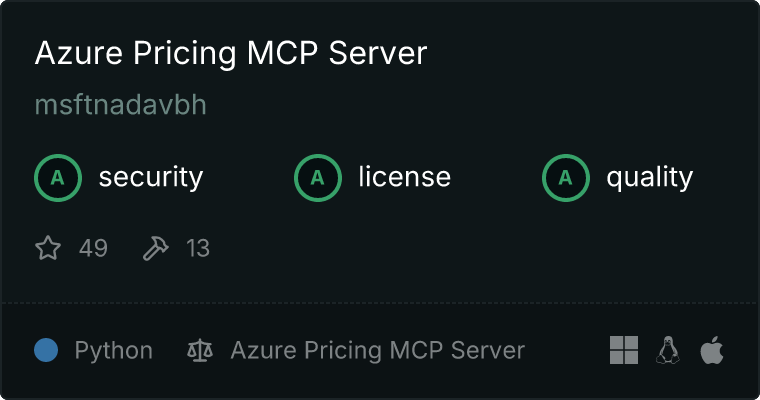Click the scales license icon
Image resolution: width=760 pixels, height=400 pixels.
pos(200,350)
